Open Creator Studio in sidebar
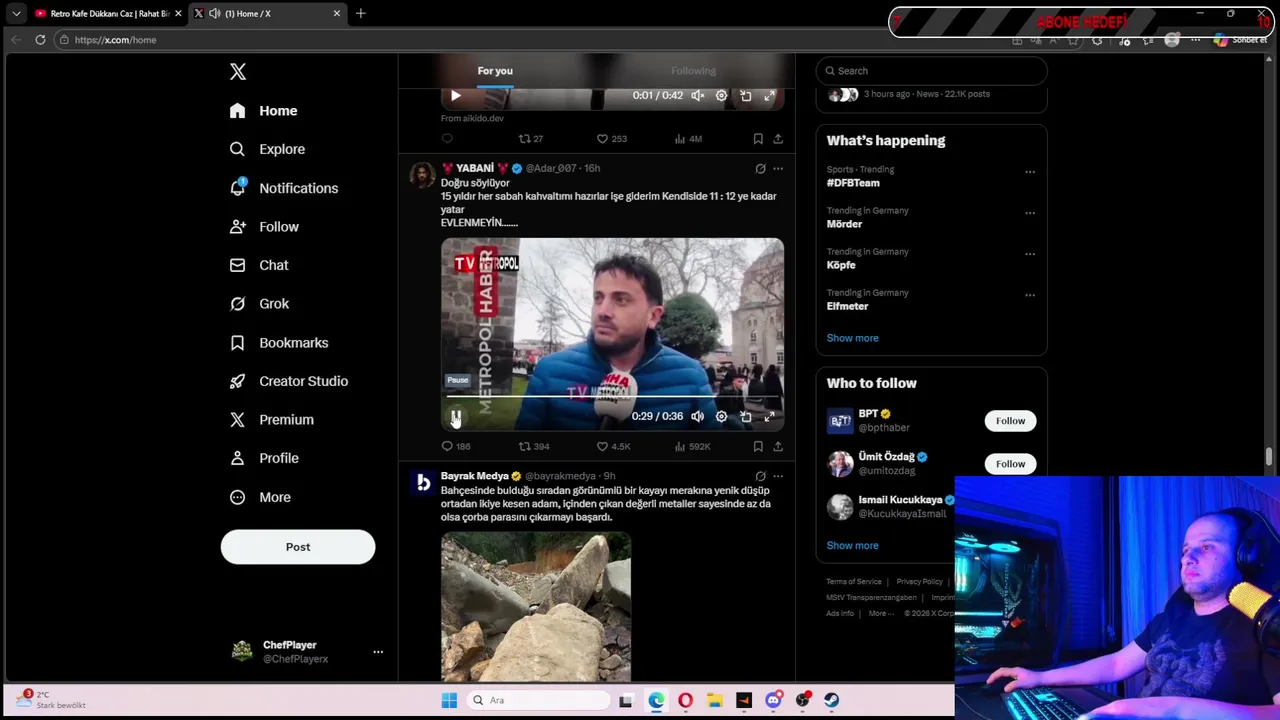Screen dimensions: 1280x720 pos(289,381)
